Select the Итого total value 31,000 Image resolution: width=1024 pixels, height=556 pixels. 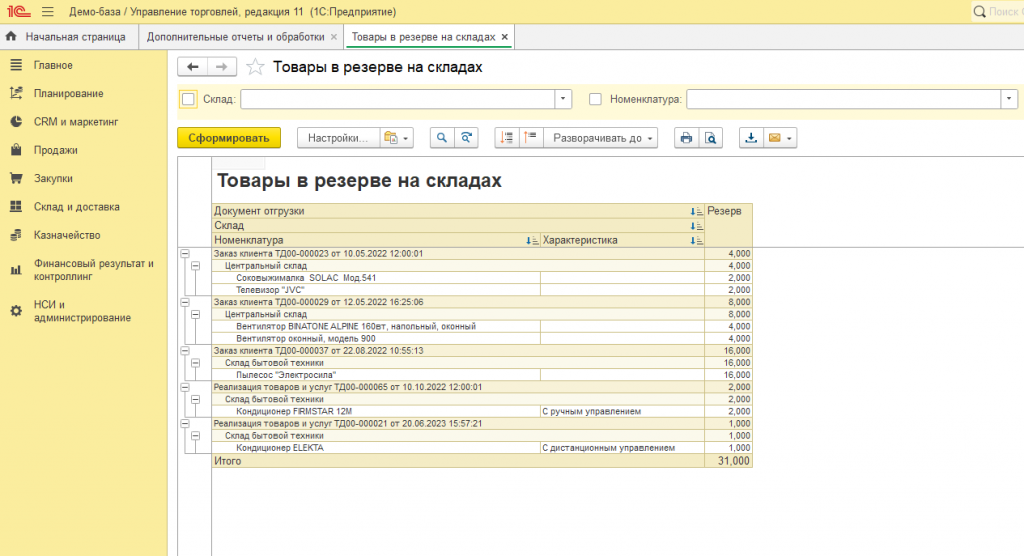point(733,461)
